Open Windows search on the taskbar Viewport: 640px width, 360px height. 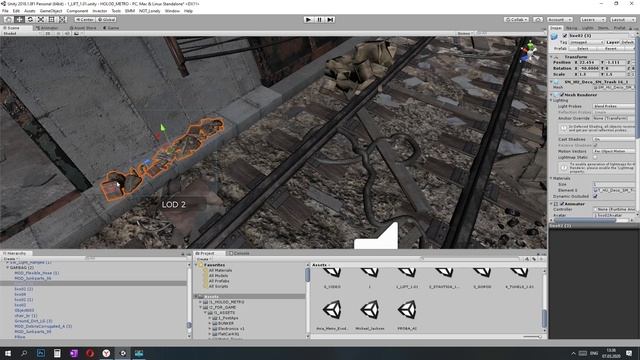tap(24, 353)
